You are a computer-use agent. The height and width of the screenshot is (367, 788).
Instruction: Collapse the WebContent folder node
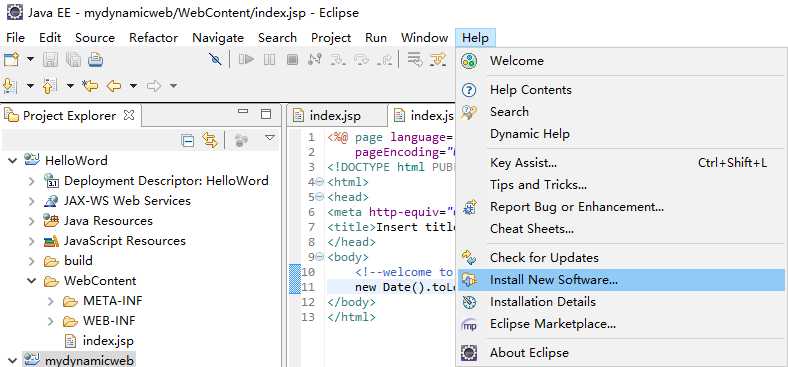(x=32, y=281)
